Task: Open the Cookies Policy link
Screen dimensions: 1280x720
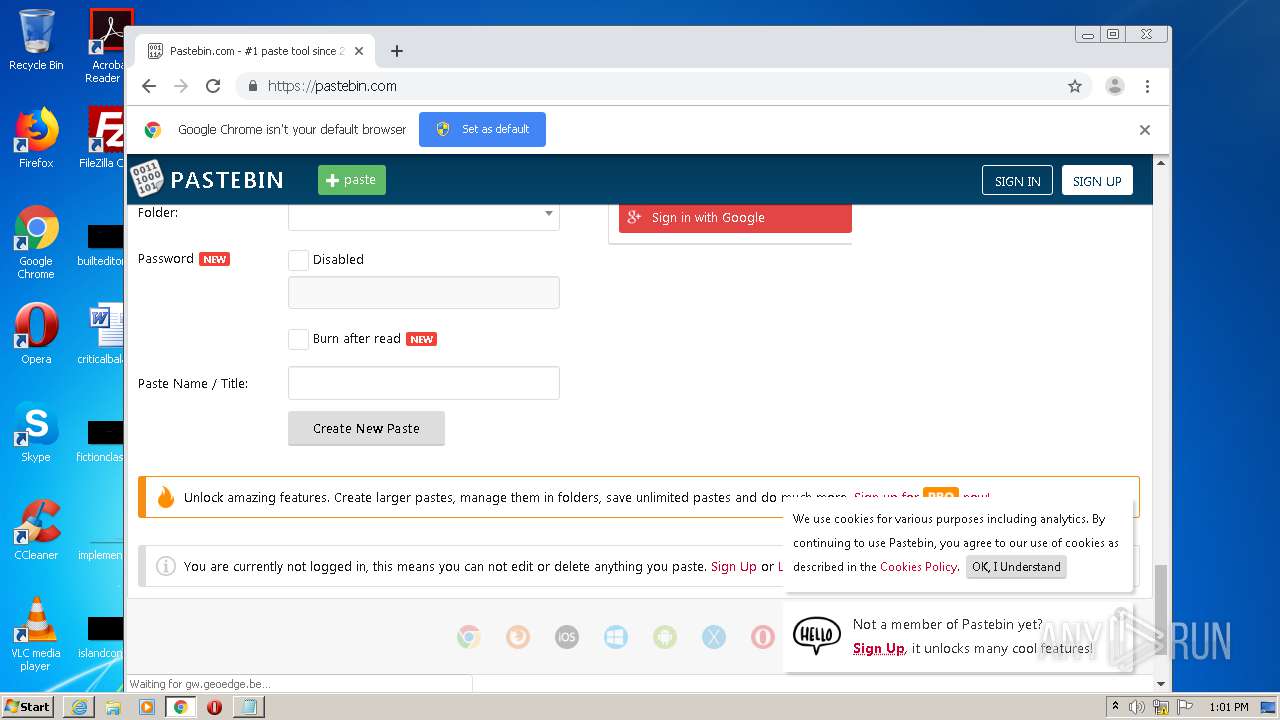Action: click(x=918, y=567)
